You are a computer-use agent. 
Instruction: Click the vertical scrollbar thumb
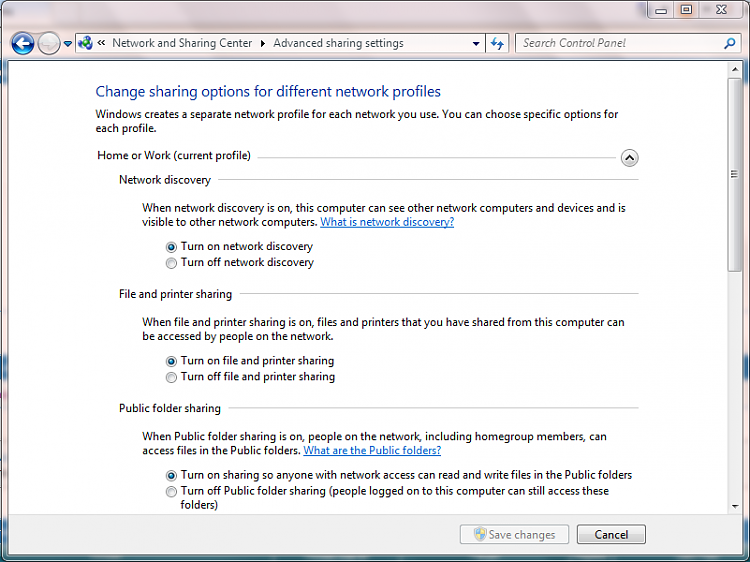point(735,175)
